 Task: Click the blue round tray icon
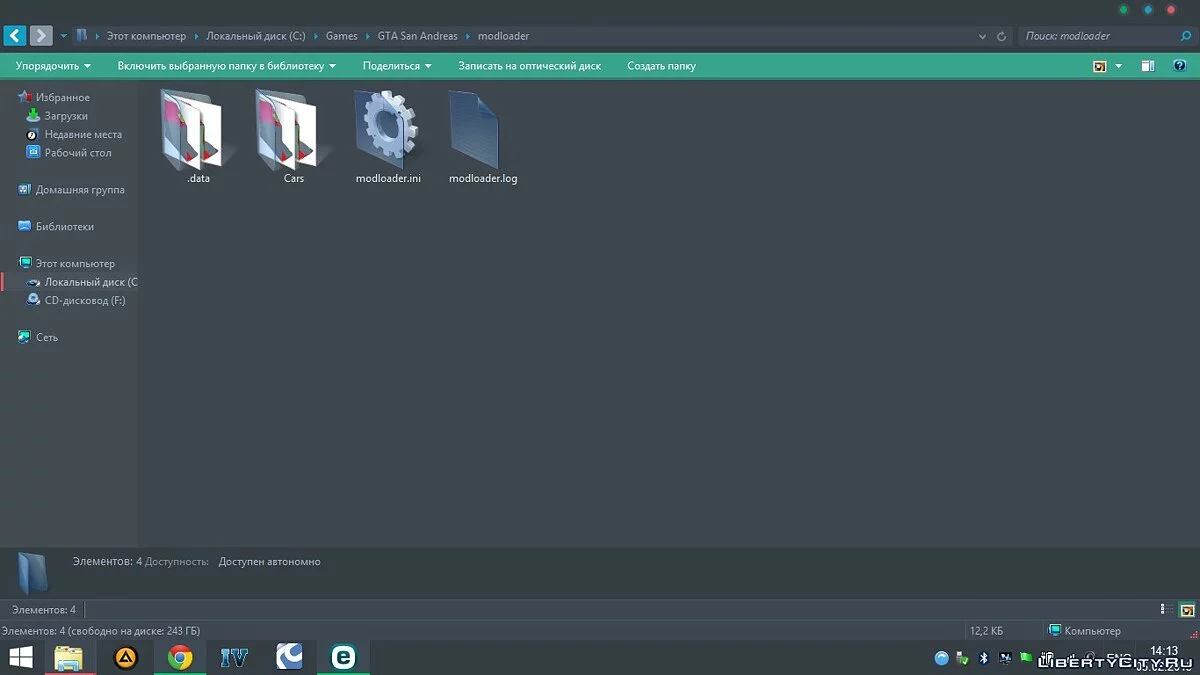[x=941, y=658]
